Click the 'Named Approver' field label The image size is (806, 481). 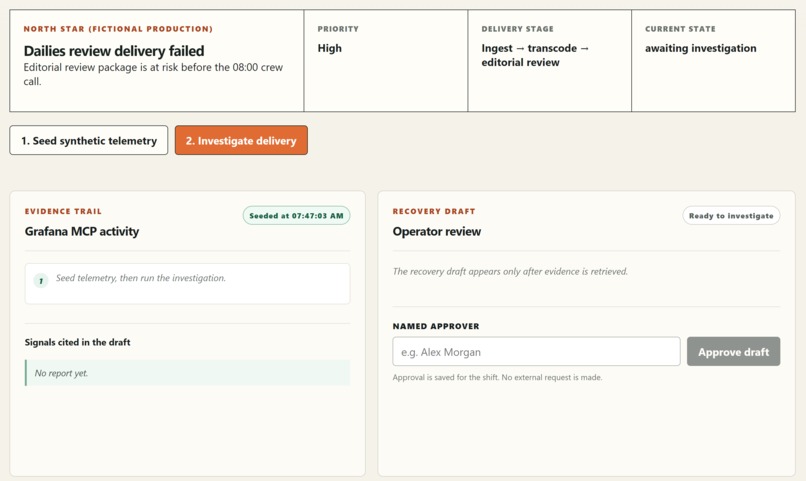(x=436, y=326)
